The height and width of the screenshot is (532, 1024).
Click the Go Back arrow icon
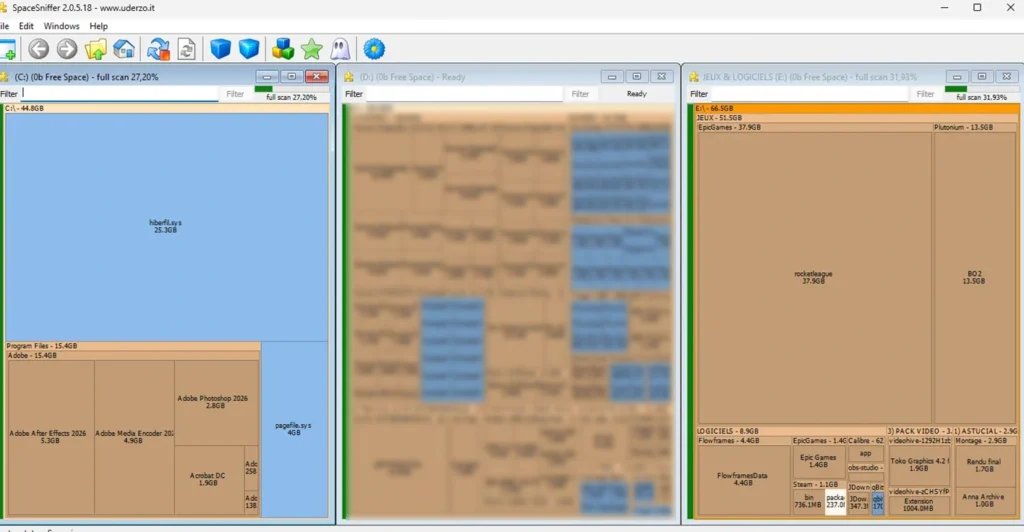point(38,49)
